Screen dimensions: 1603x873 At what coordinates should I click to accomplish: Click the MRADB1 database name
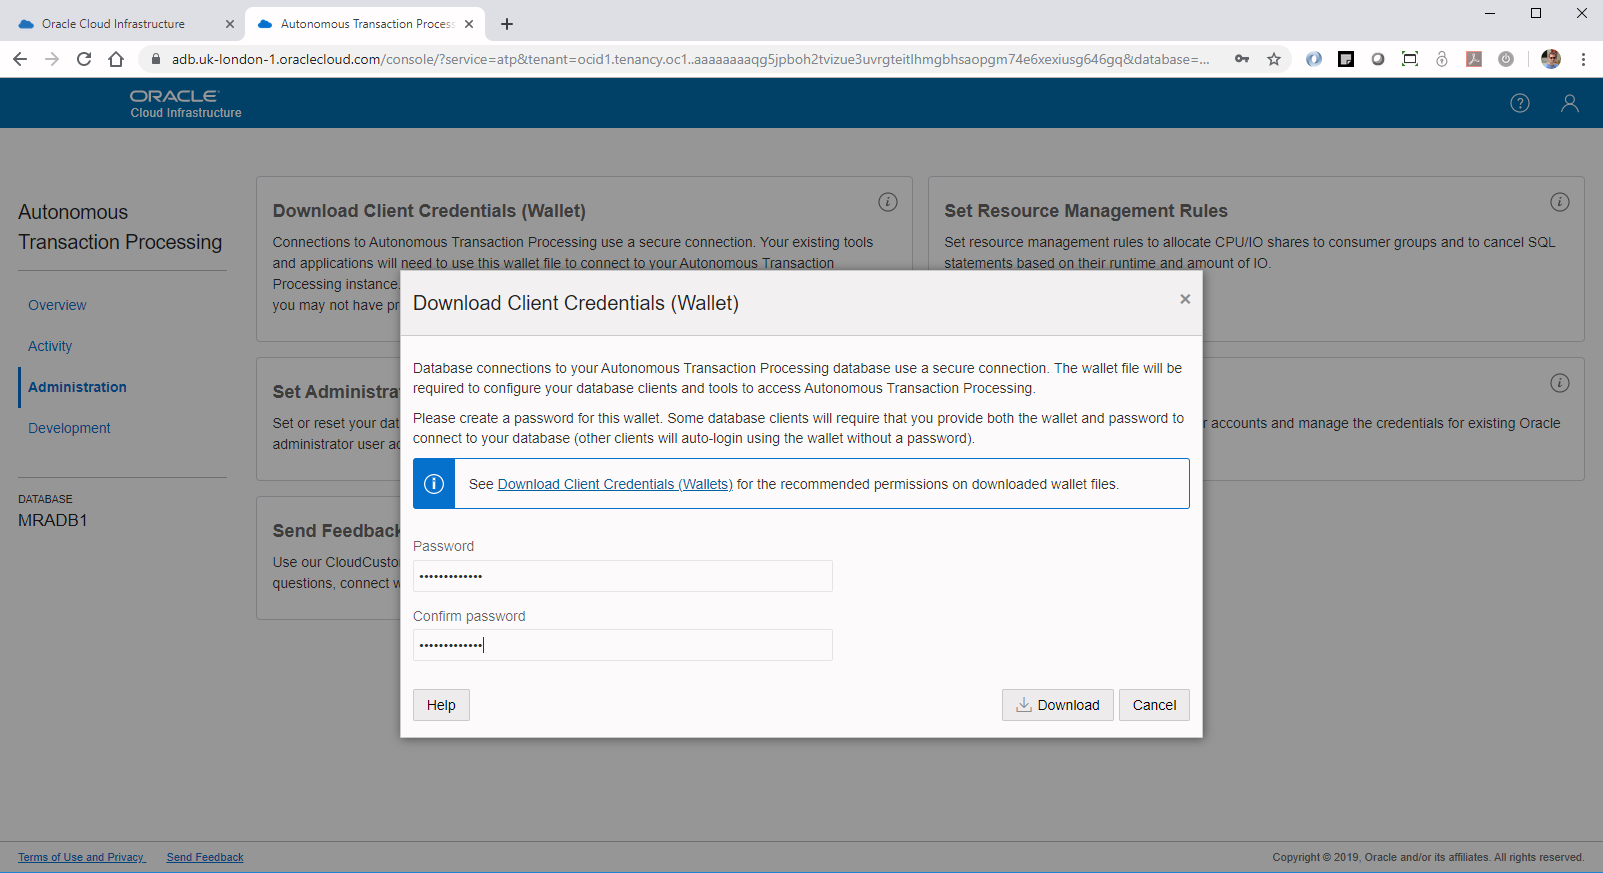point(53,520)
